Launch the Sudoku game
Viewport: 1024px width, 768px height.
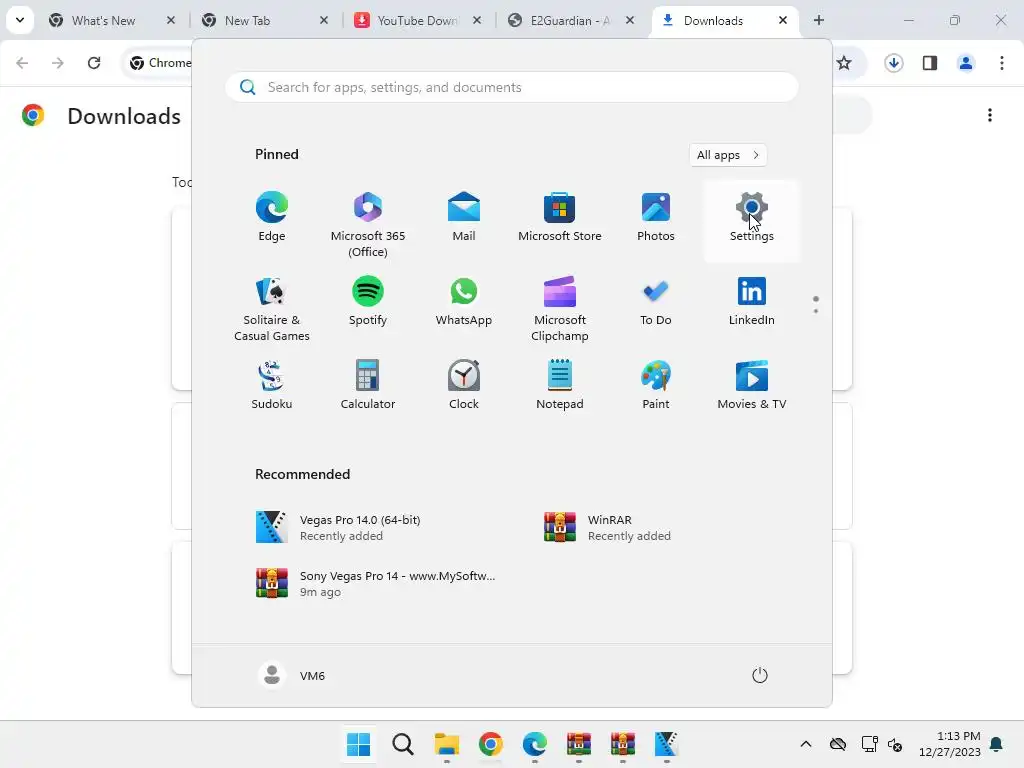coord(272,385)
